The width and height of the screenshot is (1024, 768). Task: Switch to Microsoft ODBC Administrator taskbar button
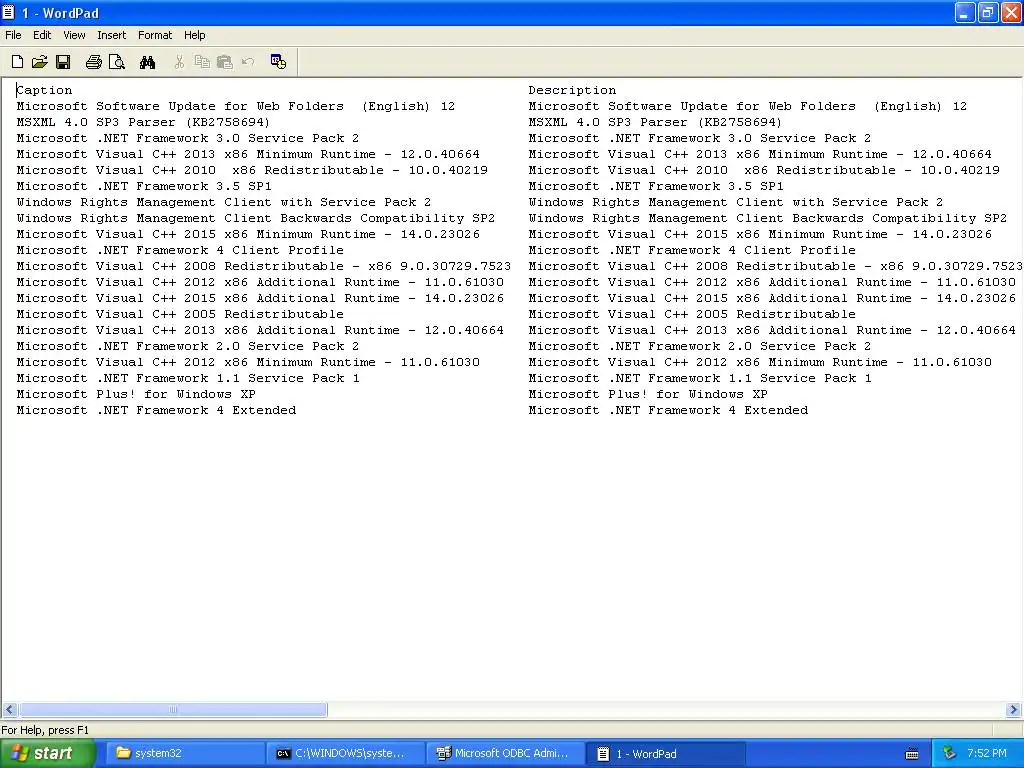coord(505,754)
